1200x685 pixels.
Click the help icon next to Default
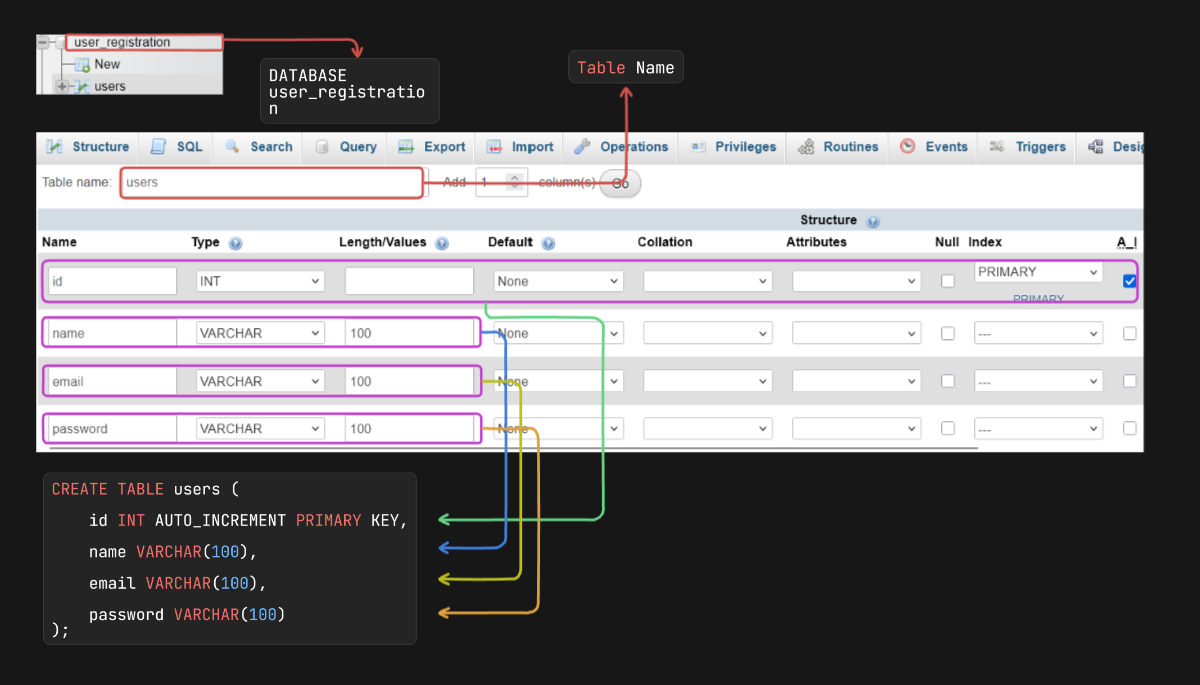548,243
